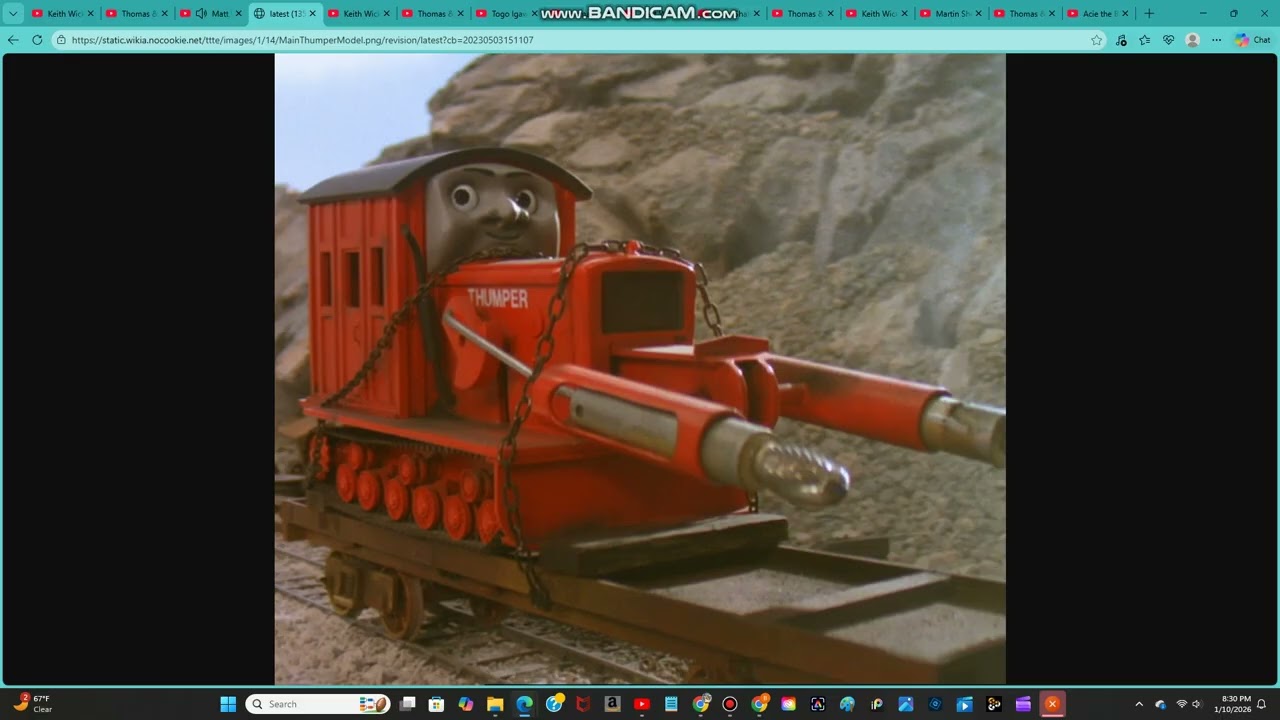Open browser extensions menu
This screenshot has width=1280, height=720.
[1120, 40]
